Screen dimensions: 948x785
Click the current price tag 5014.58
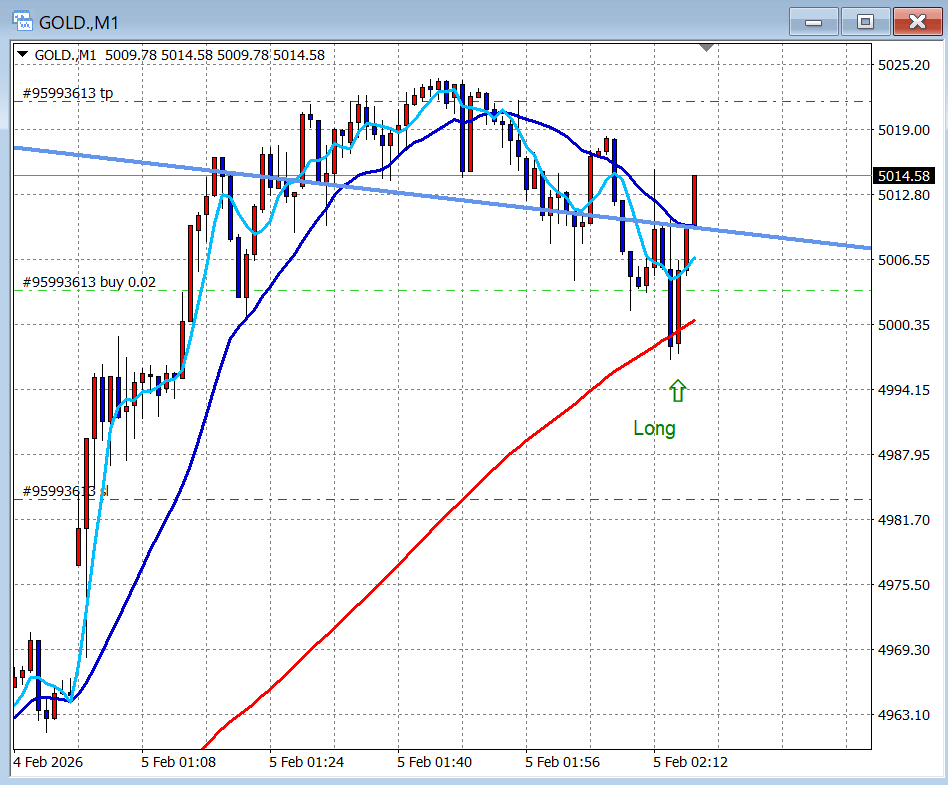click(x=903, y=176)
